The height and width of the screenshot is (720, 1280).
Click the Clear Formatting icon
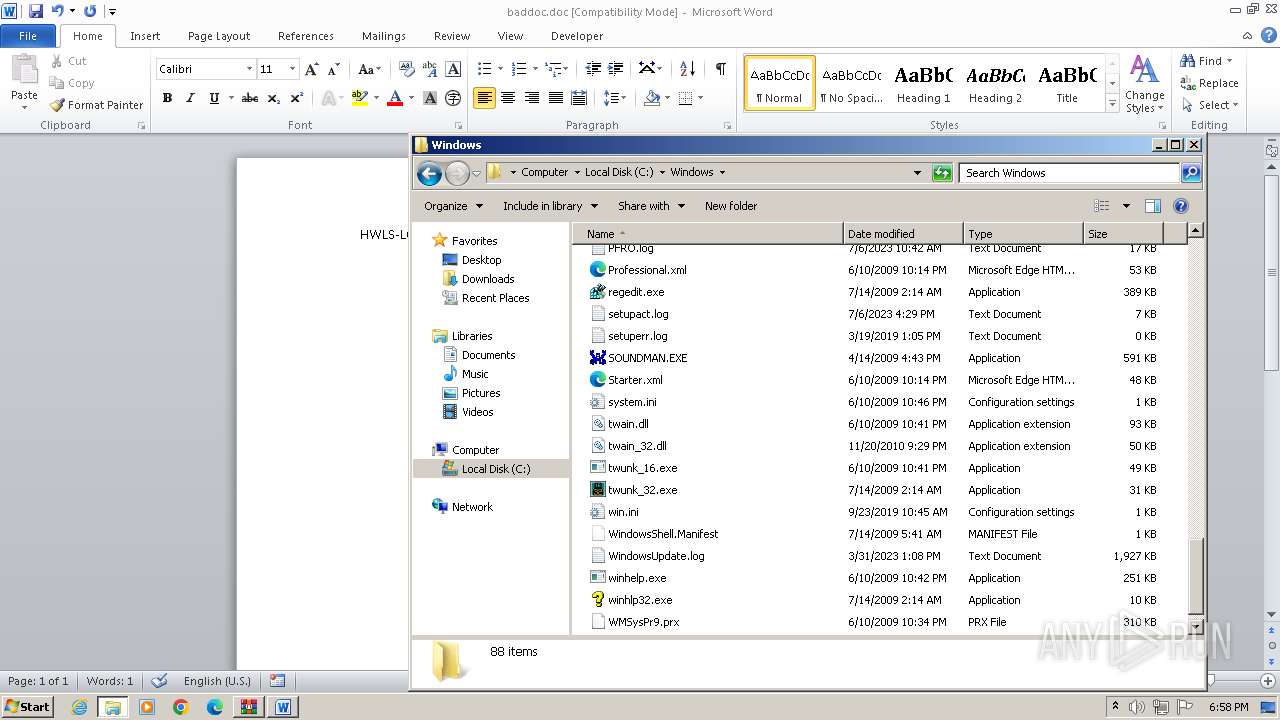pos(406,69)
